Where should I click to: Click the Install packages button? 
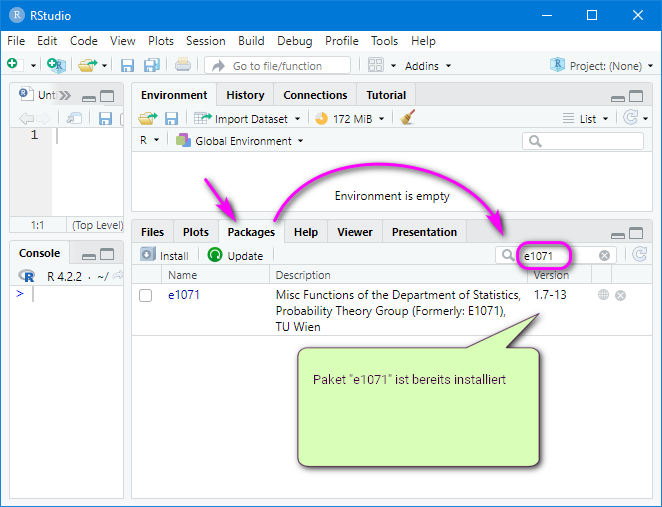164,255
